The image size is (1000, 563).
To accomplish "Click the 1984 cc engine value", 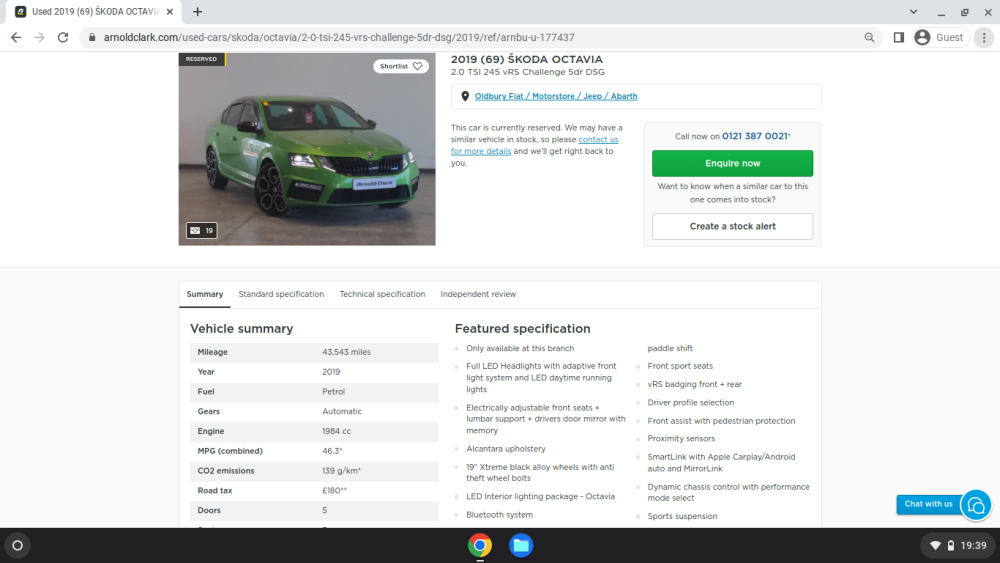I will tap(336, 431).
